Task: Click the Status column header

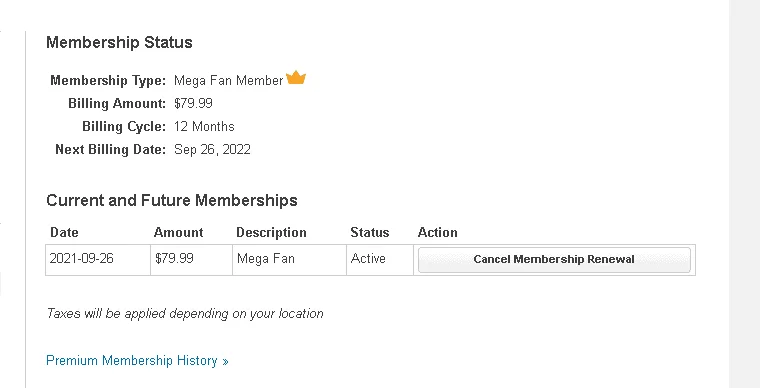Action: click(370, 233)
